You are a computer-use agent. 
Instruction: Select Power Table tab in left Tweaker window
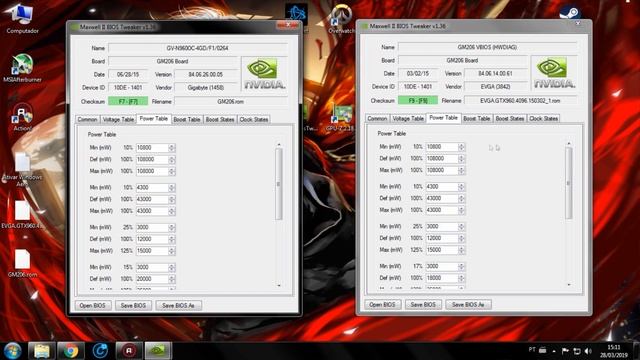click(x=153, y=119)
